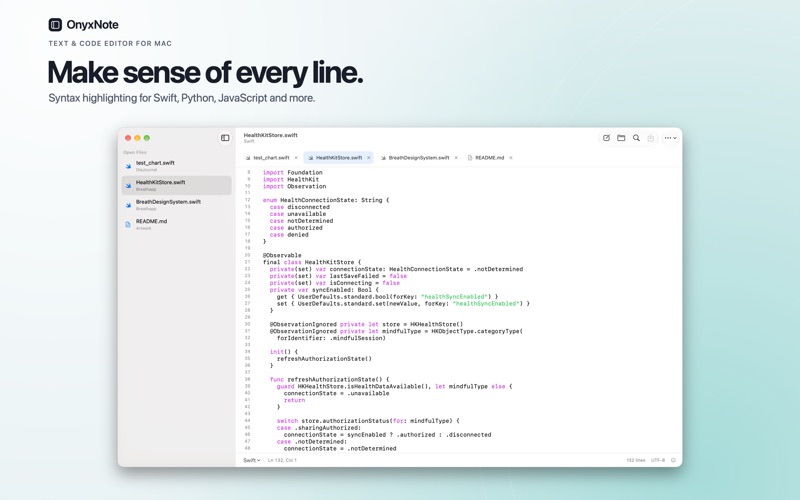Close the HealthKitStore.swift tab
This screenshot has width=800, height=500.
click(368, 158)
